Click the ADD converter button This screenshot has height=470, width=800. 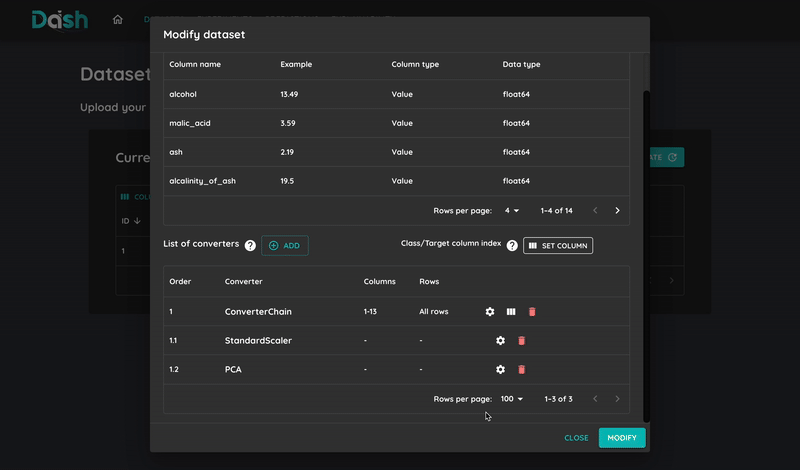click(285, 245)
